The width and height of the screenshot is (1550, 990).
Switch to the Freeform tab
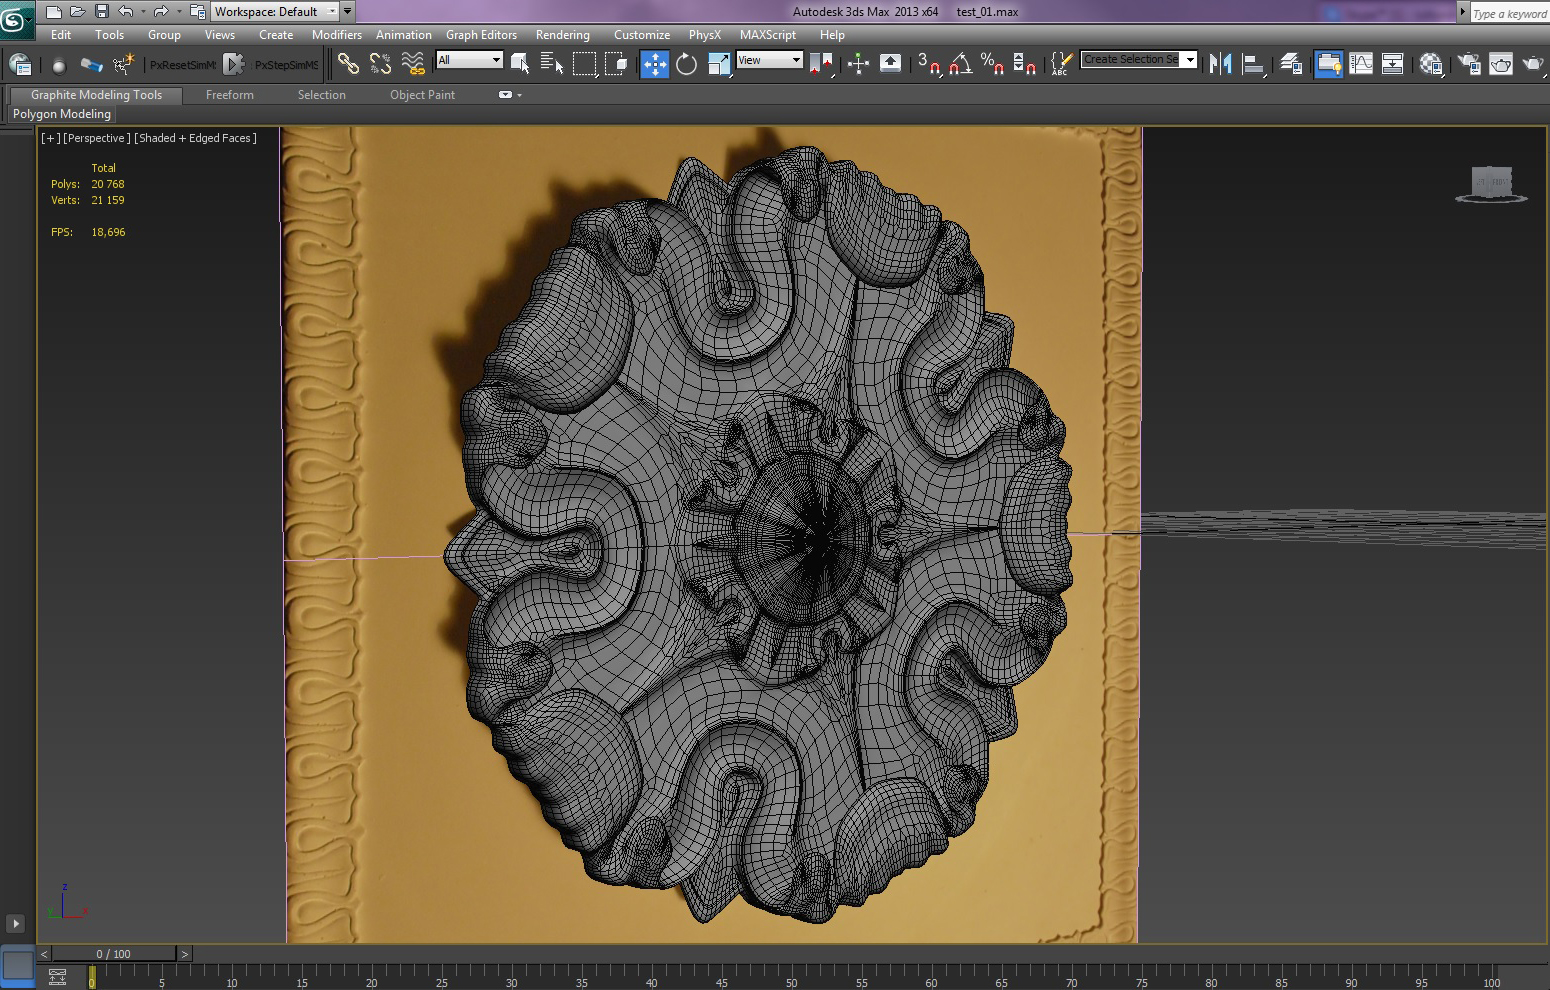point(229,95)
